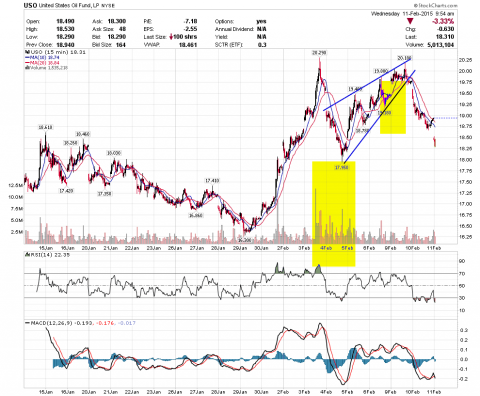Viewport: 480px width, 396px height.
Task: Click the Bid Size value 164
Action: 121,45
